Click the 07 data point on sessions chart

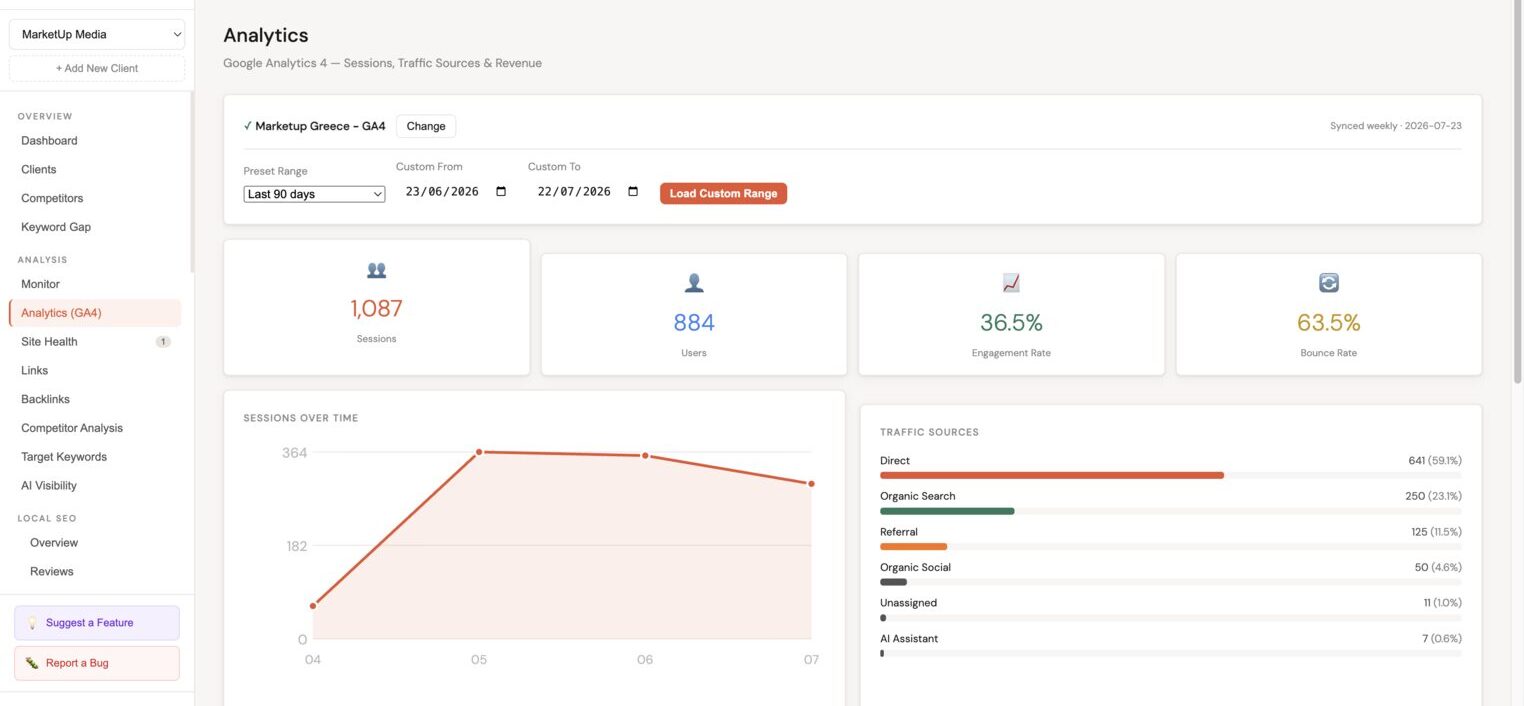811,484
